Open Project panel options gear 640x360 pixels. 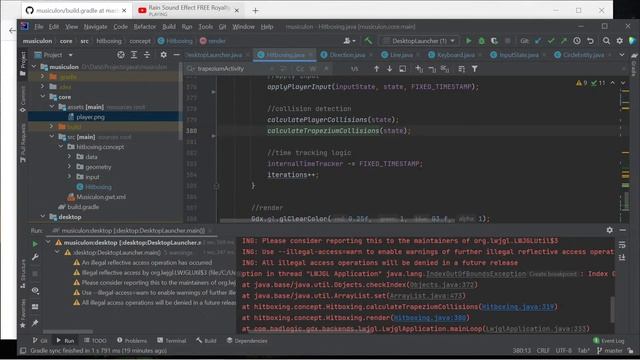[163, 55]
